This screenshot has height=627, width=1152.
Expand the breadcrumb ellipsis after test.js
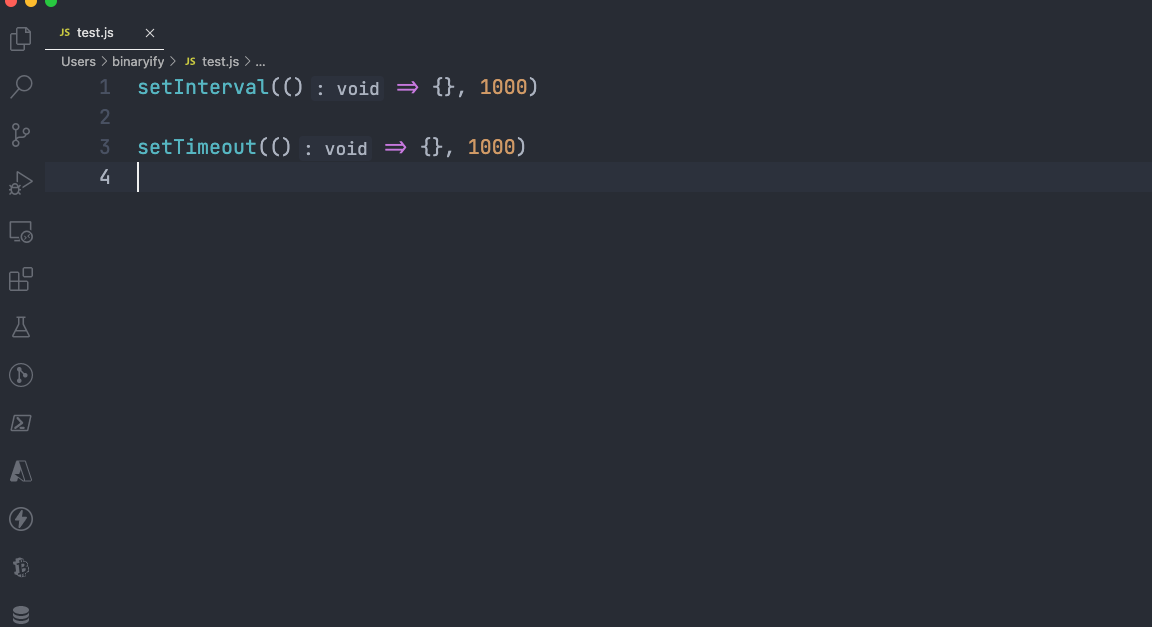[260, 61]
